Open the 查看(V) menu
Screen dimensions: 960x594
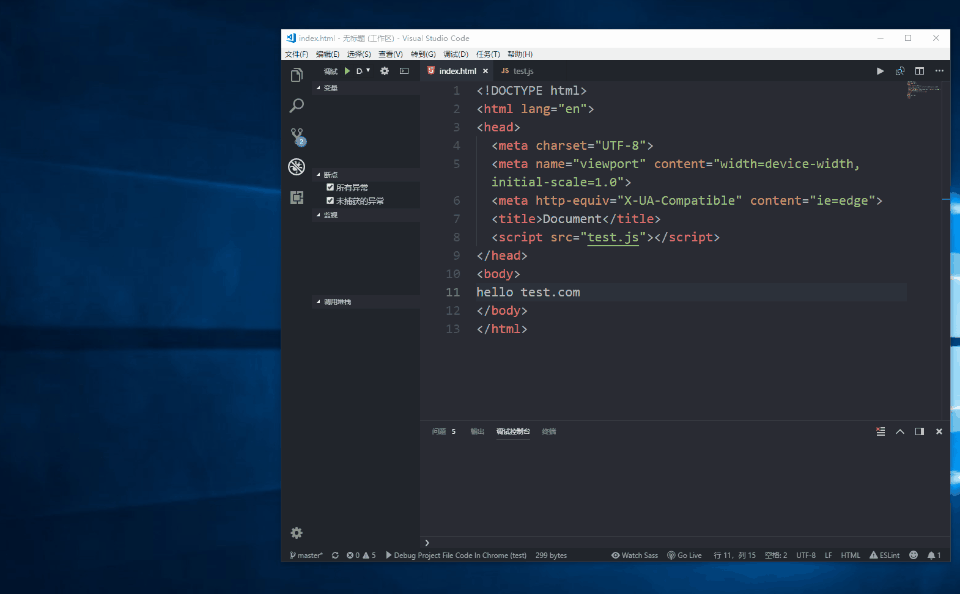[x=391, y=55]
